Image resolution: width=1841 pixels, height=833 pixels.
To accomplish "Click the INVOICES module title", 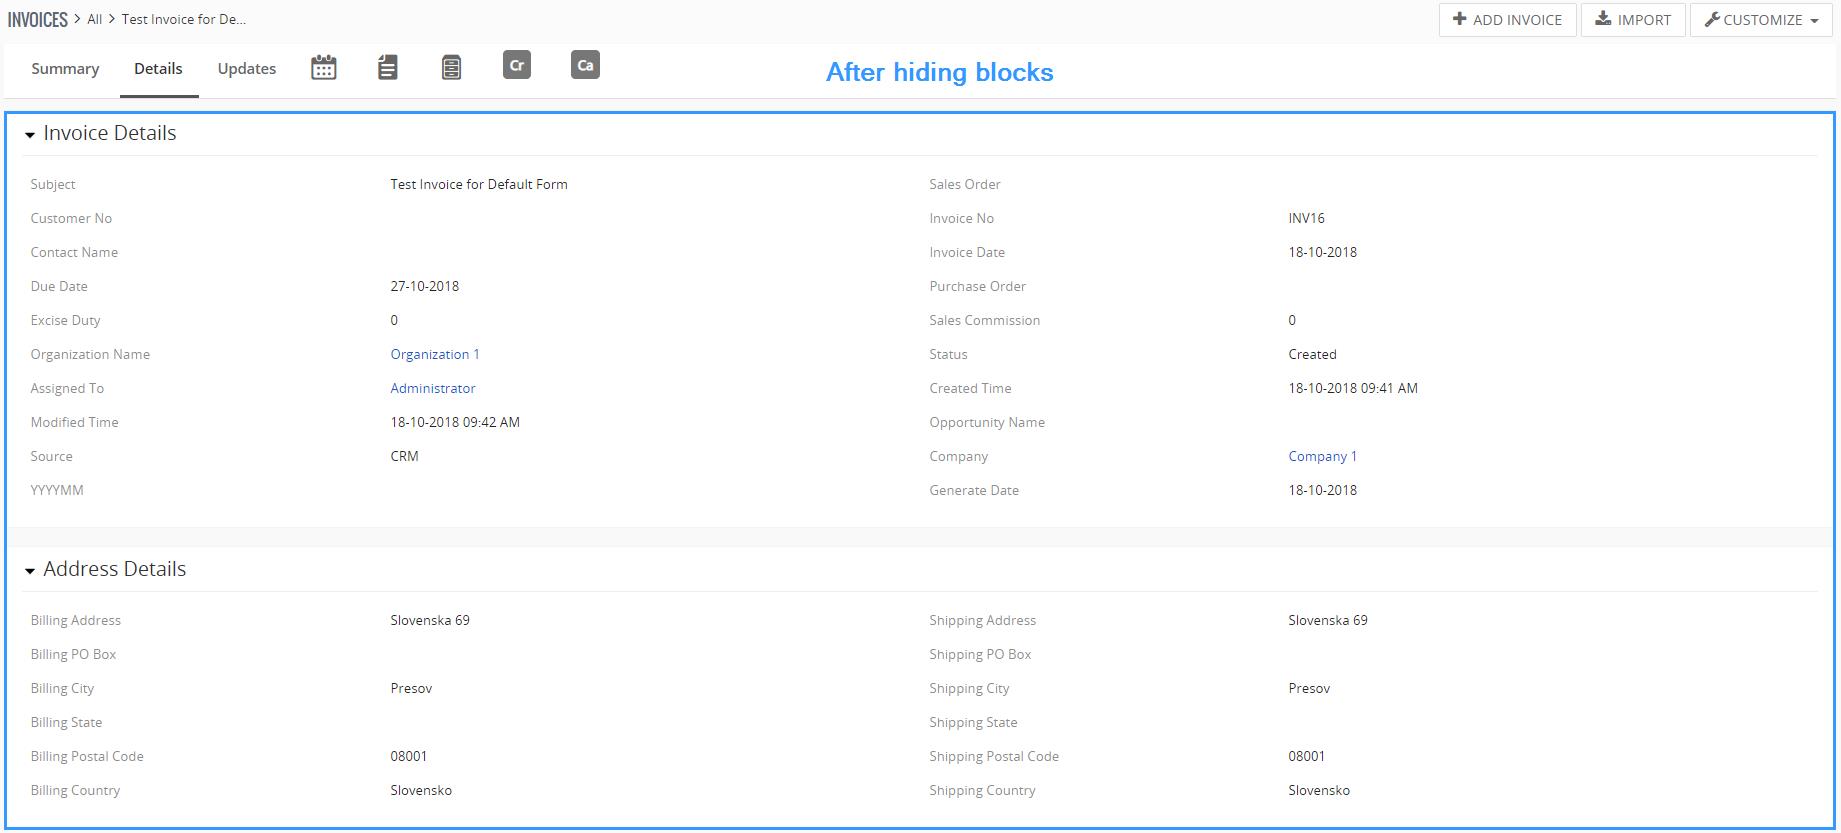I will coord(38,19).
